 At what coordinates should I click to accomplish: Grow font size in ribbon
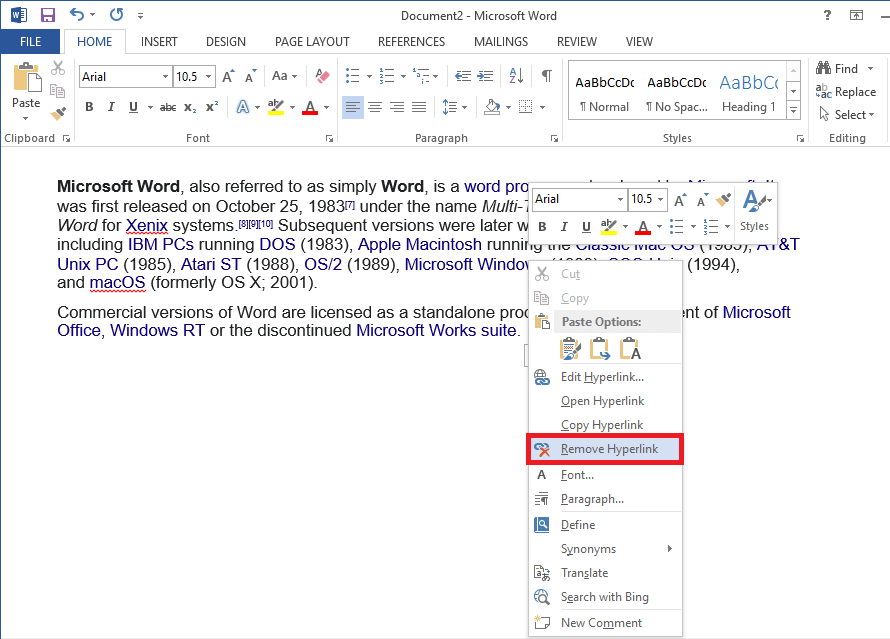228,76
